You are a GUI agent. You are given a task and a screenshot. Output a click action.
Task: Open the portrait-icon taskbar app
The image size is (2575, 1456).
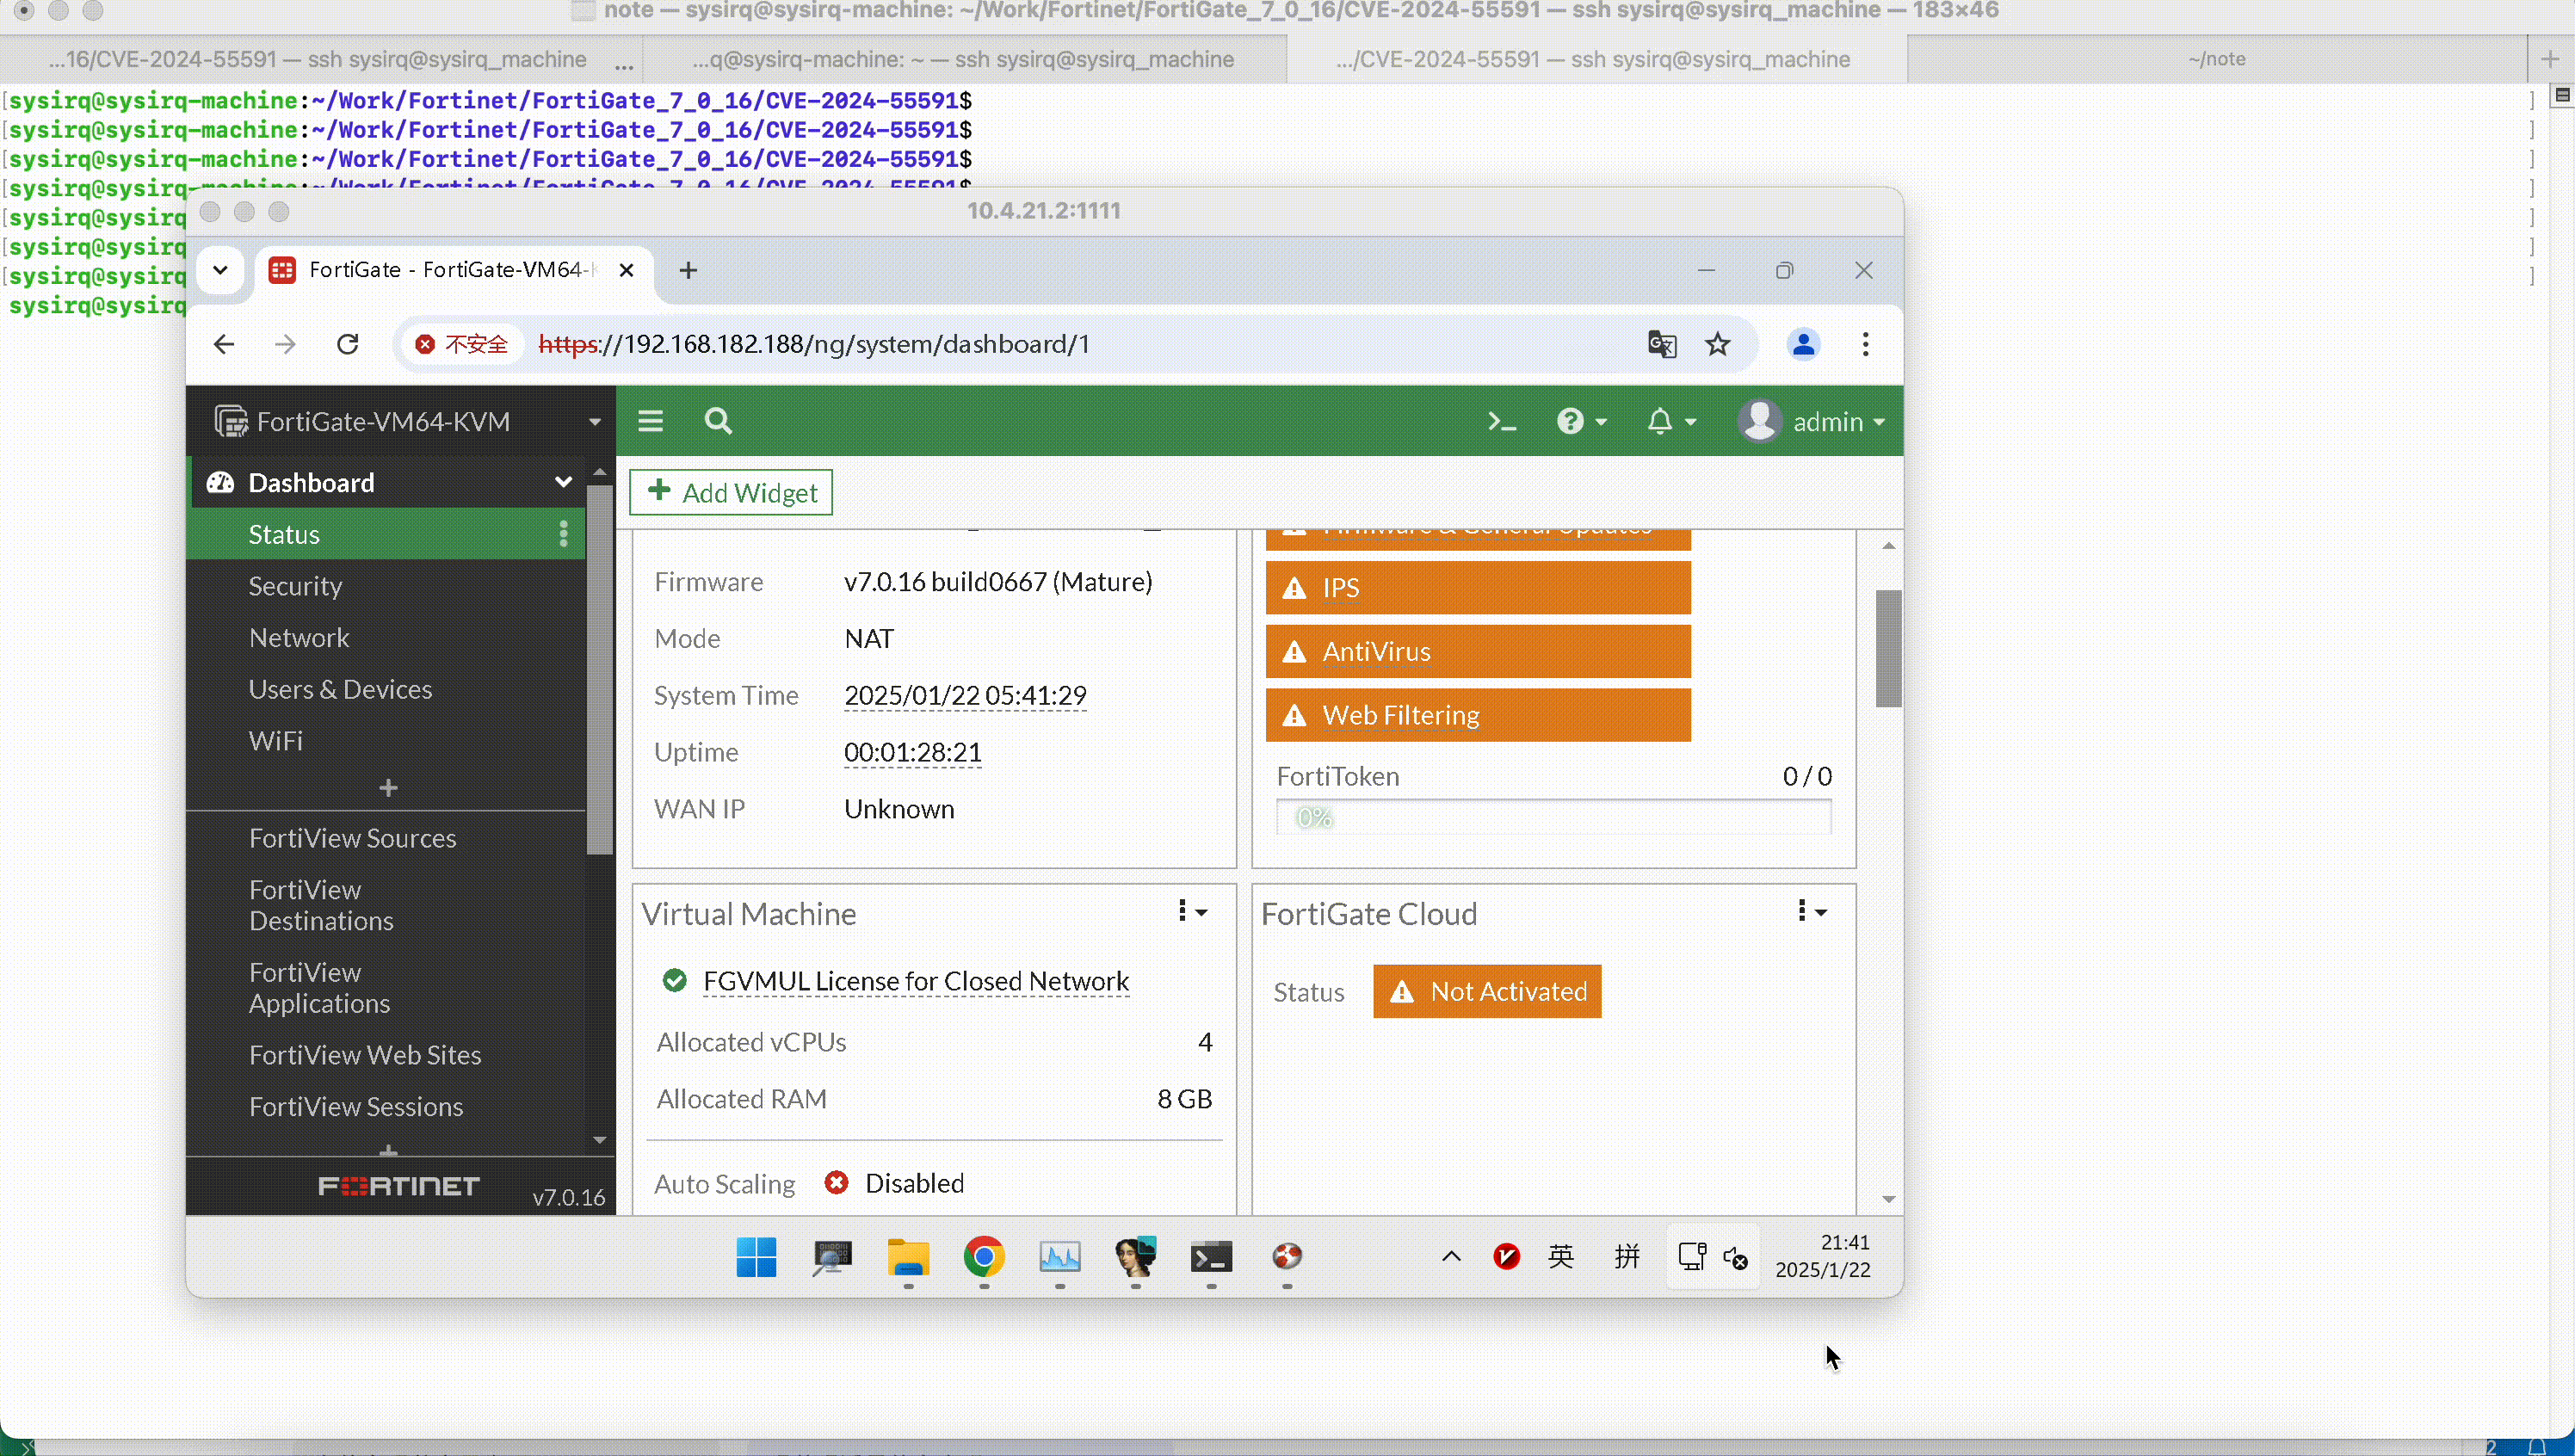click(x=1136, y=1258)
